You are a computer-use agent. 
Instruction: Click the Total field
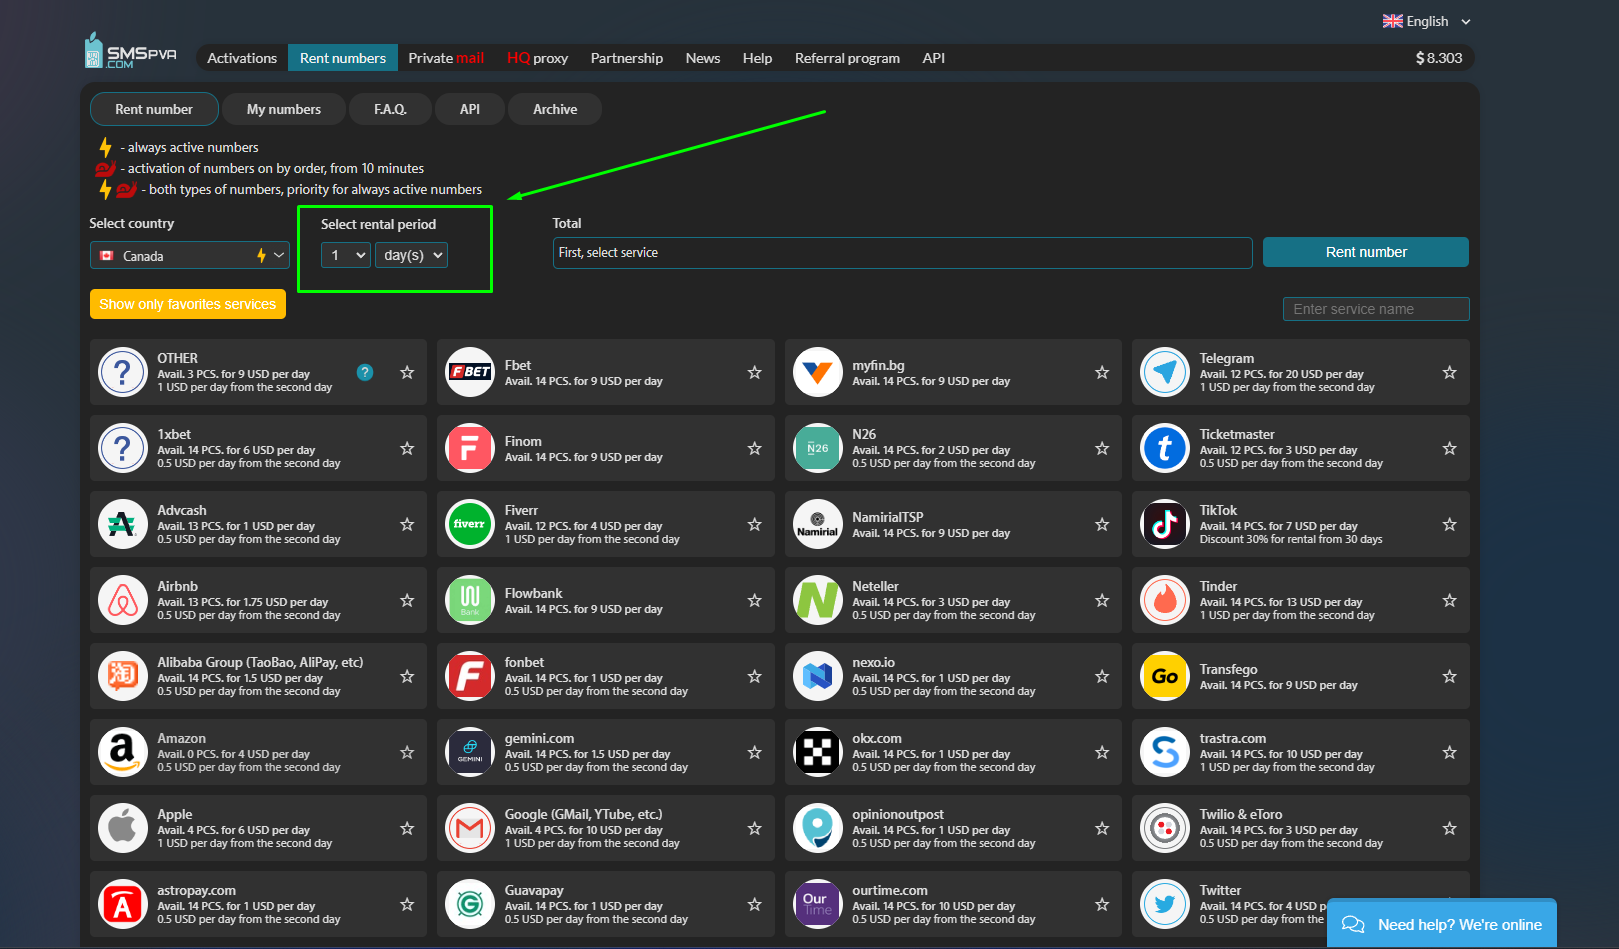903,252
